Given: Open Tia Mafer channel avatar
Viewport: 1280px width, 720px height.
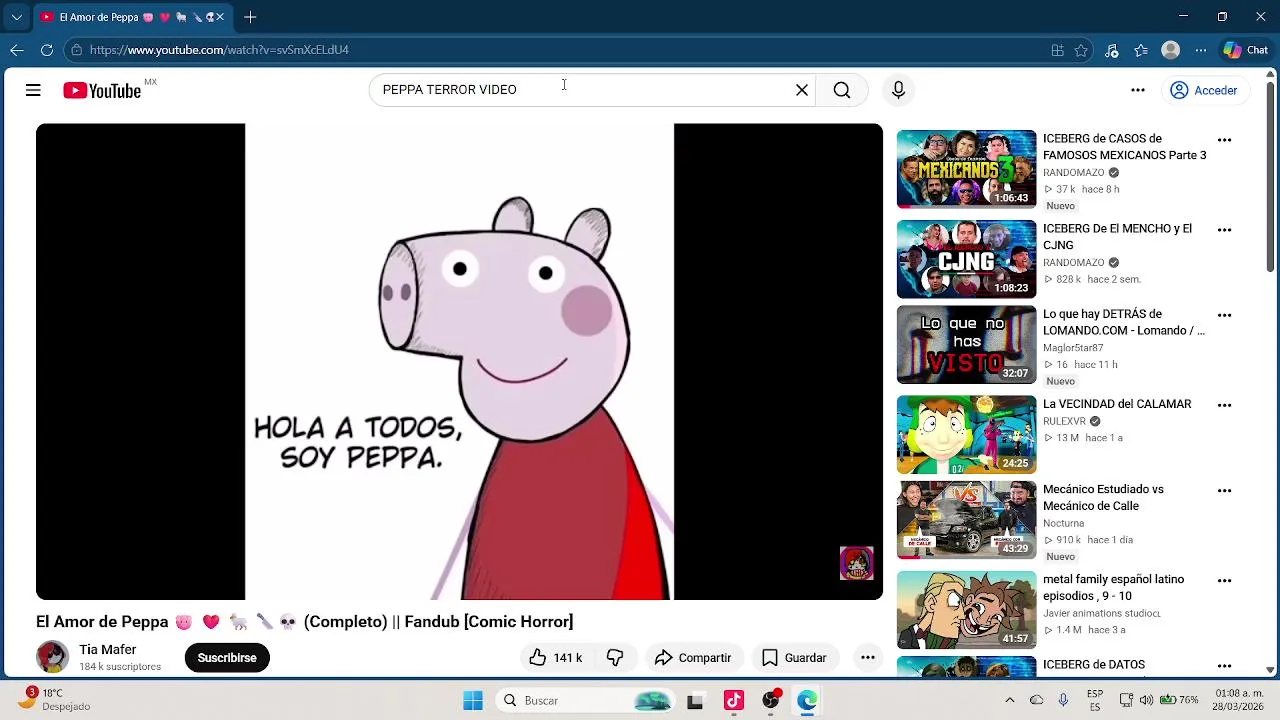Looking at the screenshot, I should (x=52, y=657).
